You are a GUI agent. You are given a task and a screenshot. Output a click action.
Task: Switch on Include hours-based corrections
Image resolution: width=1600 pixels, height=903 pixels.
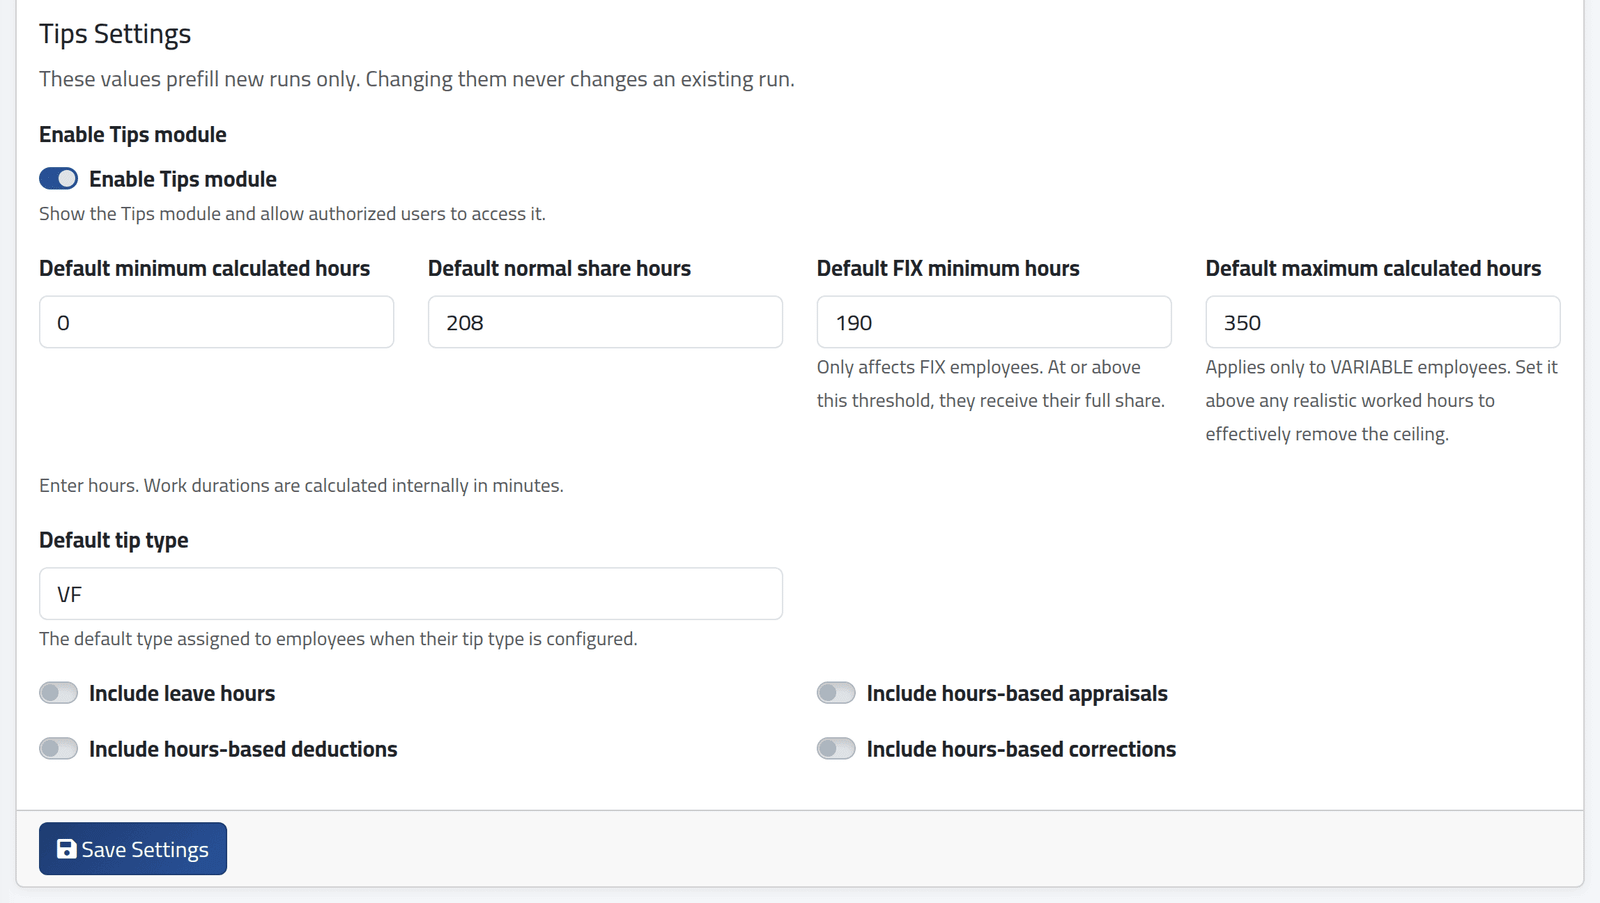click(836, 749)
